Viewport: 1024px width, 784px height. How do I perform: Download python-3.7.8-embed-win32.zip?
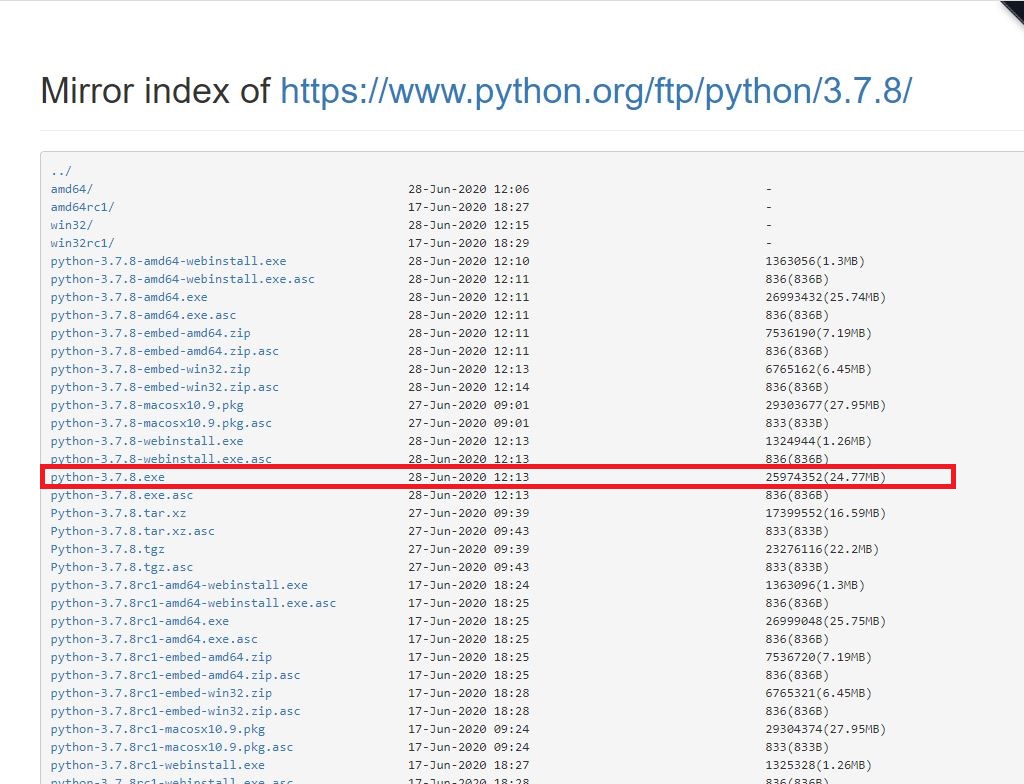(150, 369)
